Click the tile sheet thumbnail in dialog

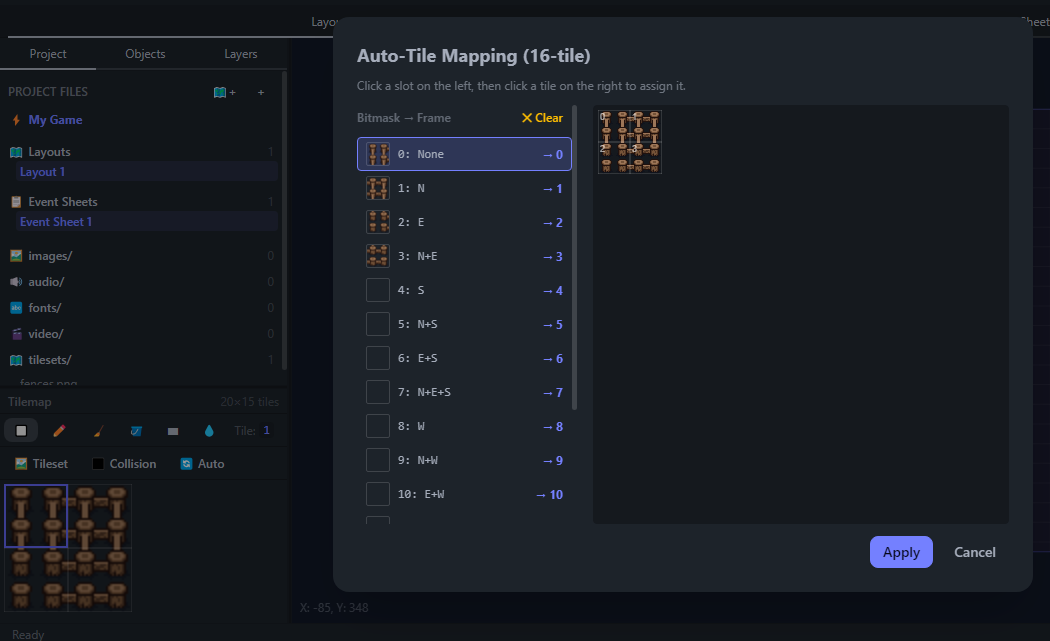coord(629,142)
